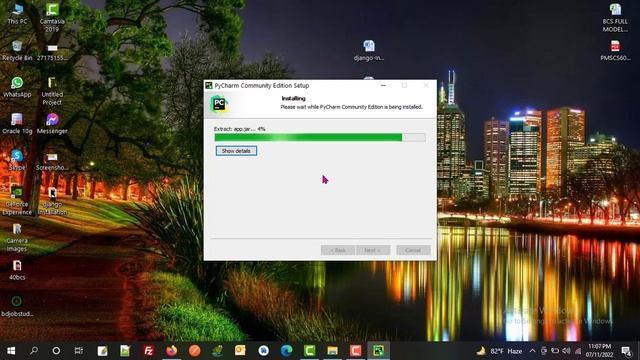The width and height of the screenshot is (640, 360).
Task: Open This PC desktop icon
Action: tap(17, 14)
